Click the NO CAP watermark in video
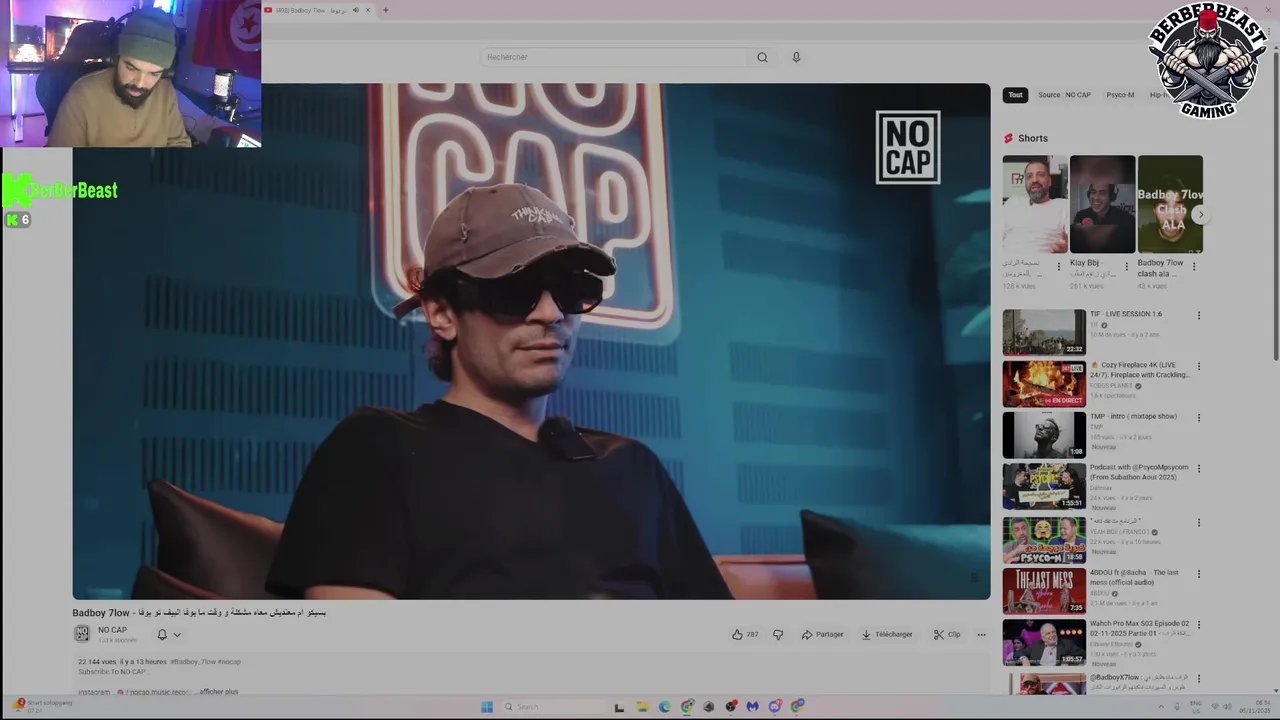1280x720 pixels. click(x=908, y=147)
